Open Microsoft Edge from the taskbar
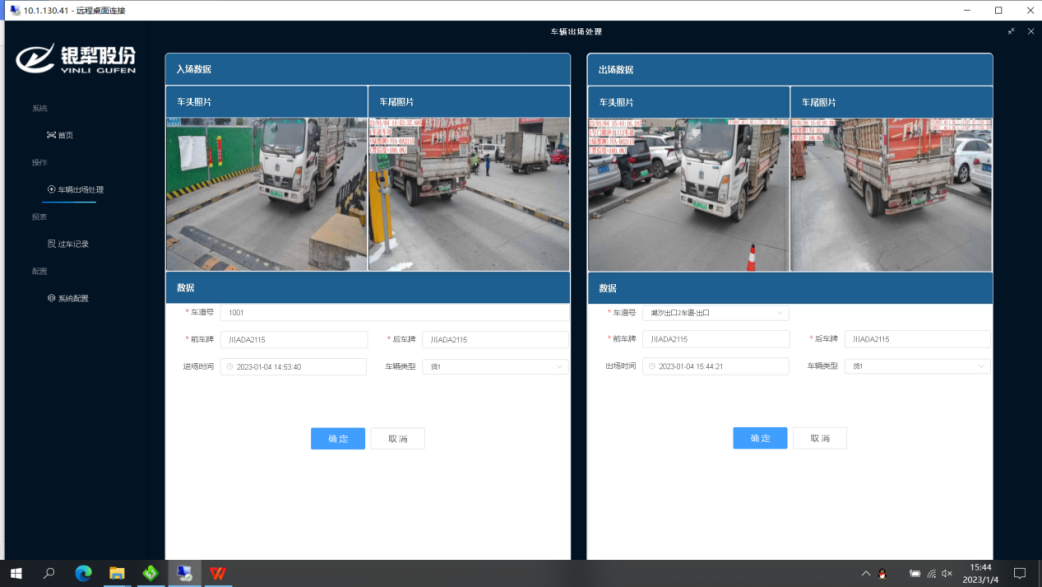This screenshot has height=587, width=1042. [x=83, y=573]
